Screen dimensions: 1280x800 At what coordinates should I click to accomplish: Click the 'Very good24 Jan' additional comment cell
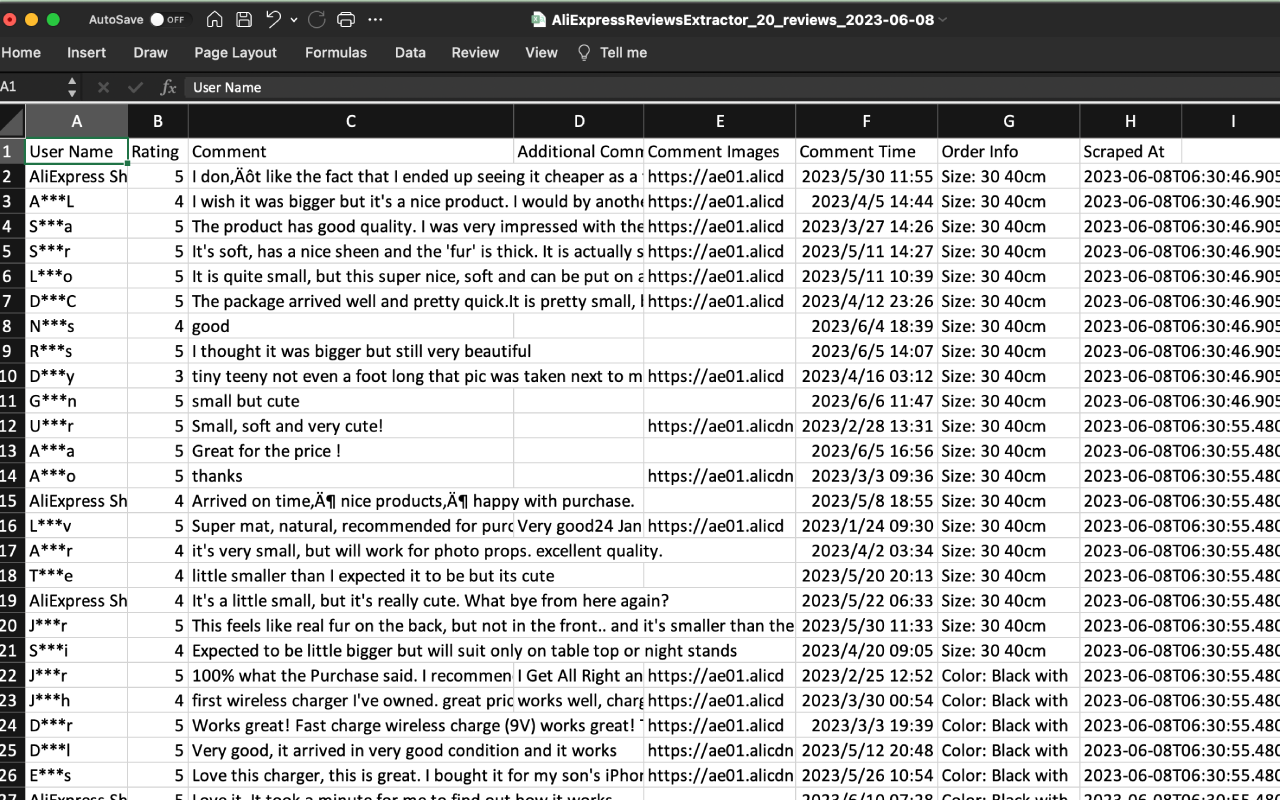tap(579, 526)
